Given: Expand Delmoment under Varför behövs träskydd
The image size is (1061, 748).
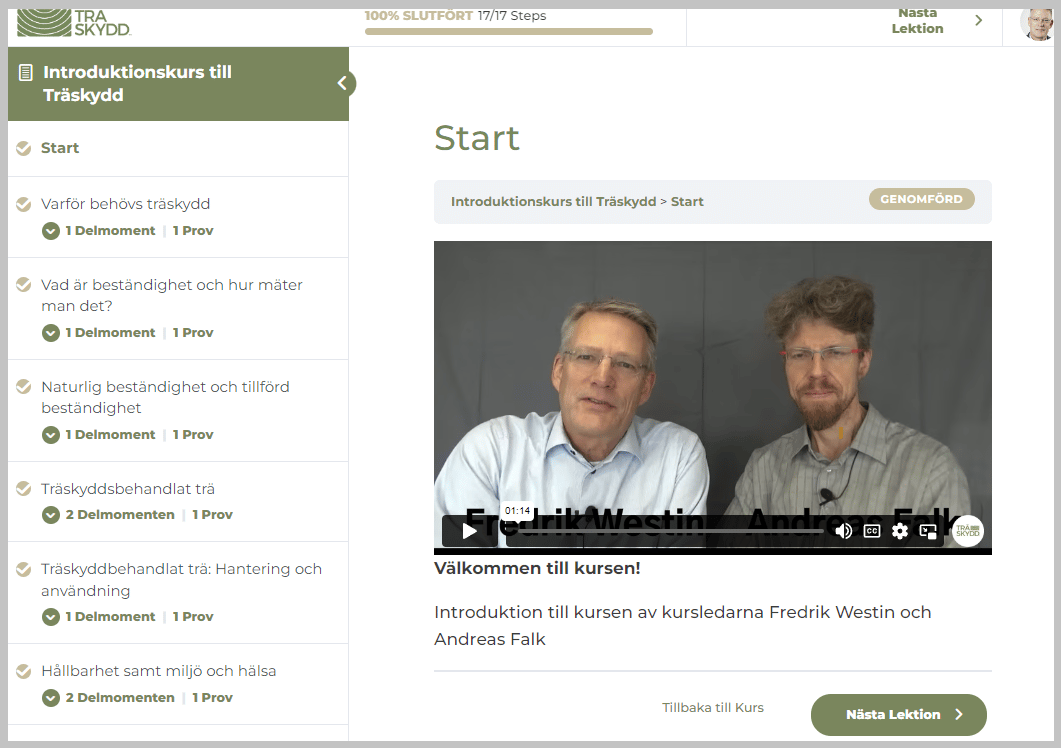Looking at the screenshot, I should coord(51,231).
